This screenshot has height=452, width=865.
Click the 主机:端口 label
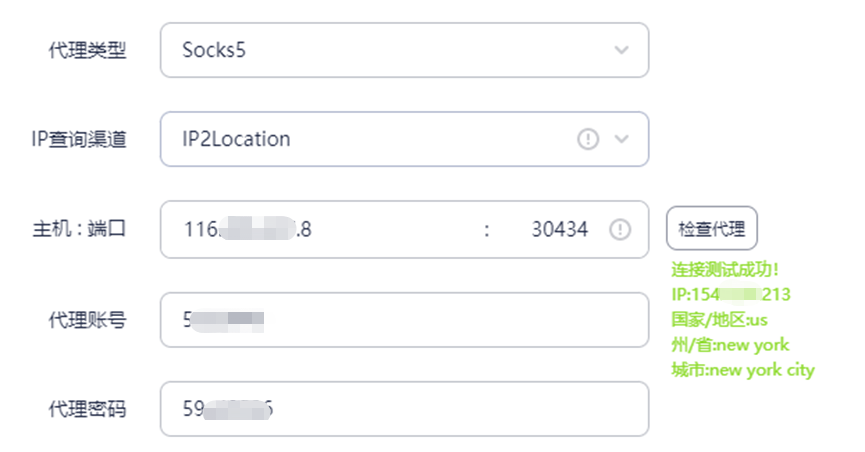(79, 230)
